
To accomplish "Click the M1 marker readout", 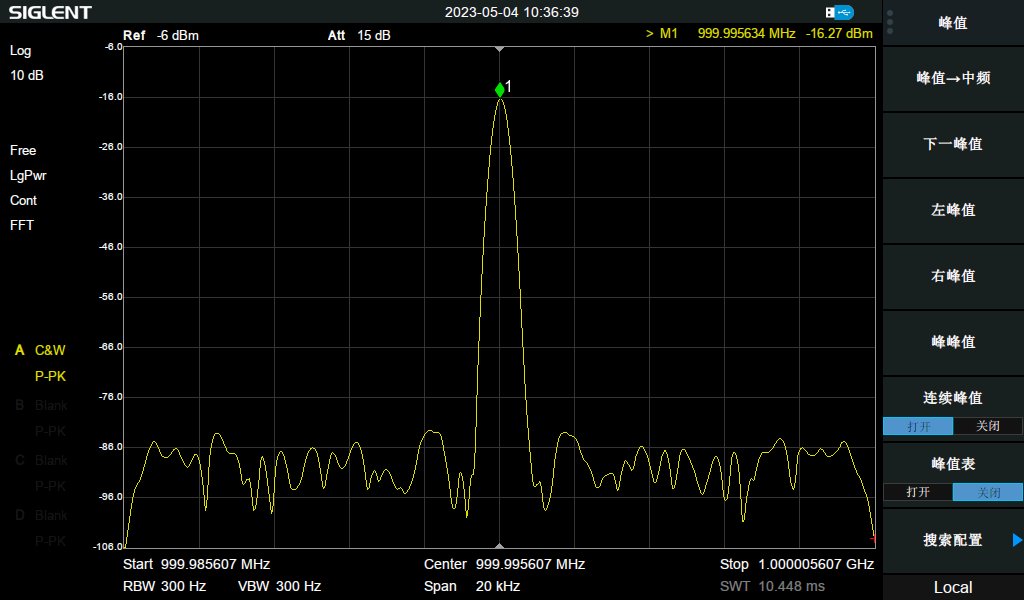I will pyautogui.click(x=759, y=33).
